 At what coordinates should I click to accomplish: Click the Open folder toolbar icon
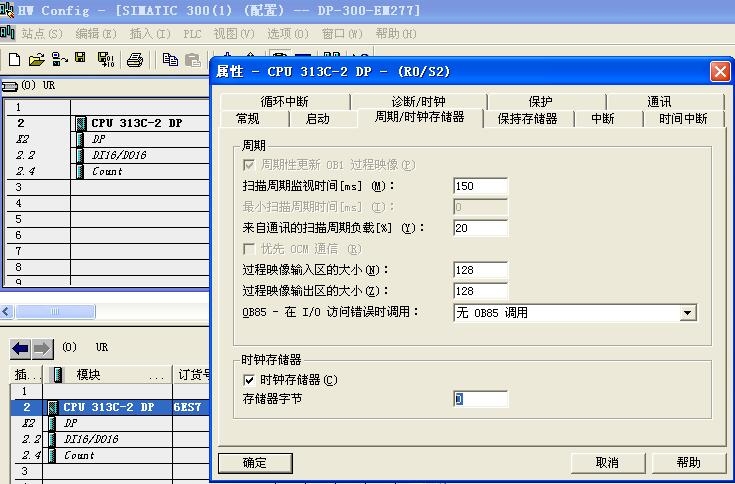pyautogui.click(x=37, y=60)
